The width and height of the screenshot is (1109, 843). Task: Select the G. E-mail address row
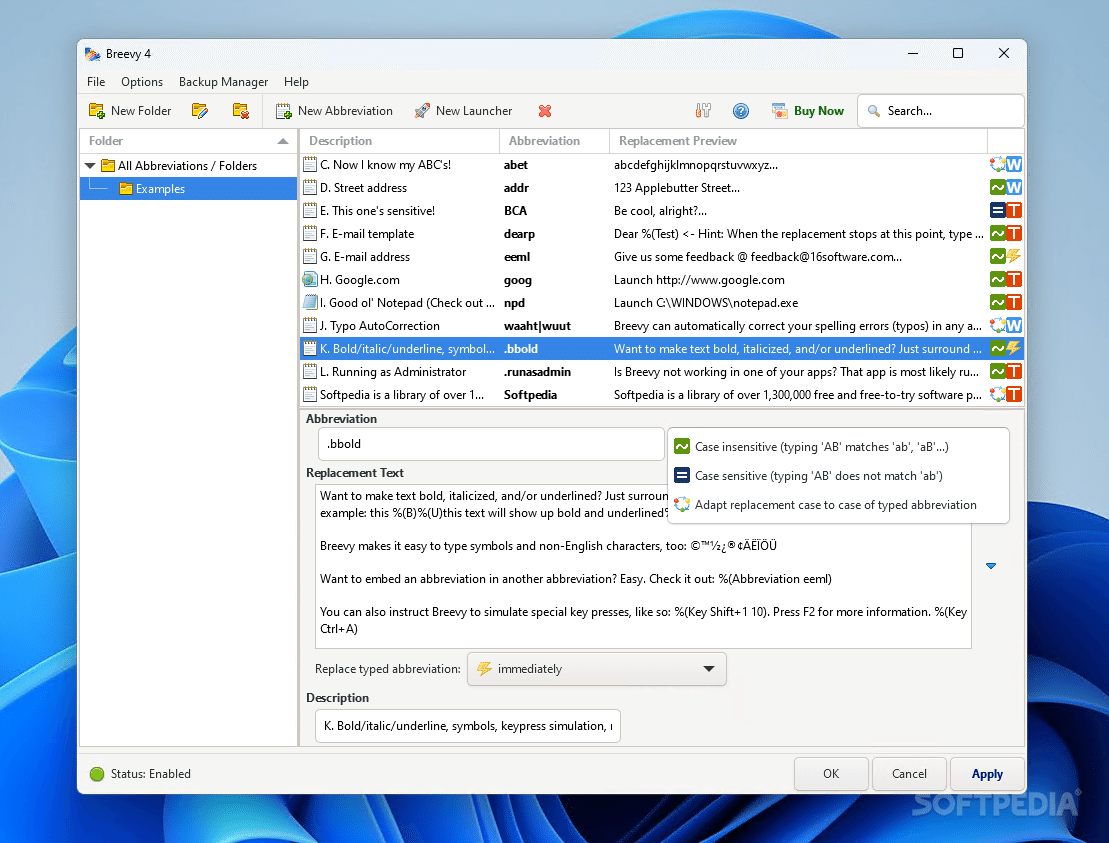click(662, 257)
